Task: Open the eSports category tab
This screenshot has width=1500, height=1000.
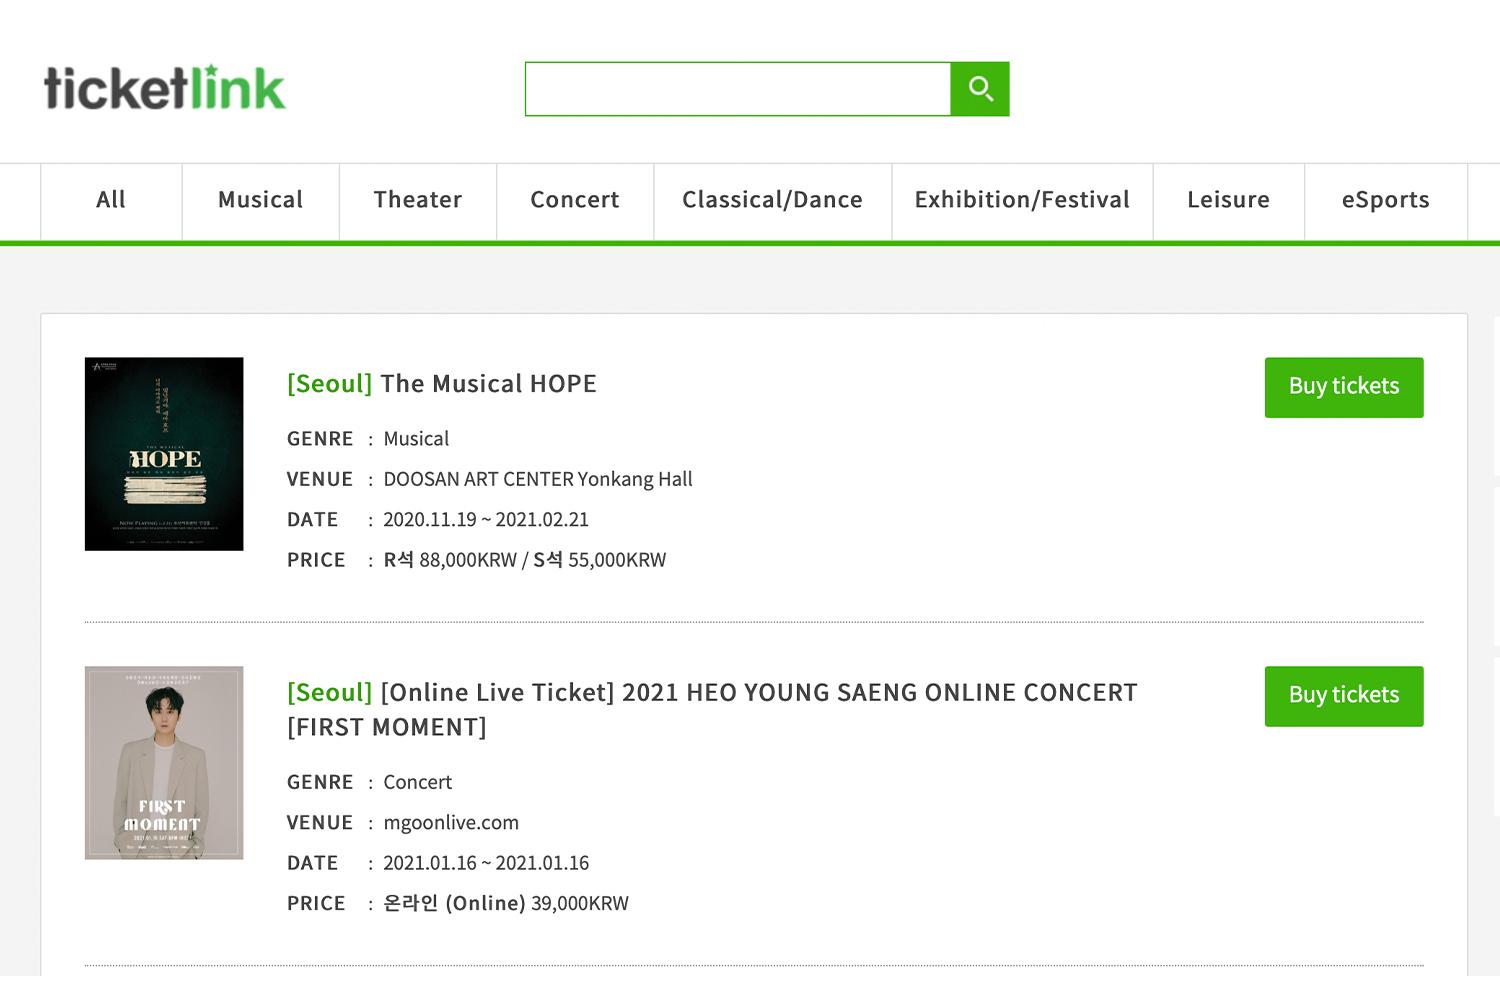Action: pos(1386,200)
